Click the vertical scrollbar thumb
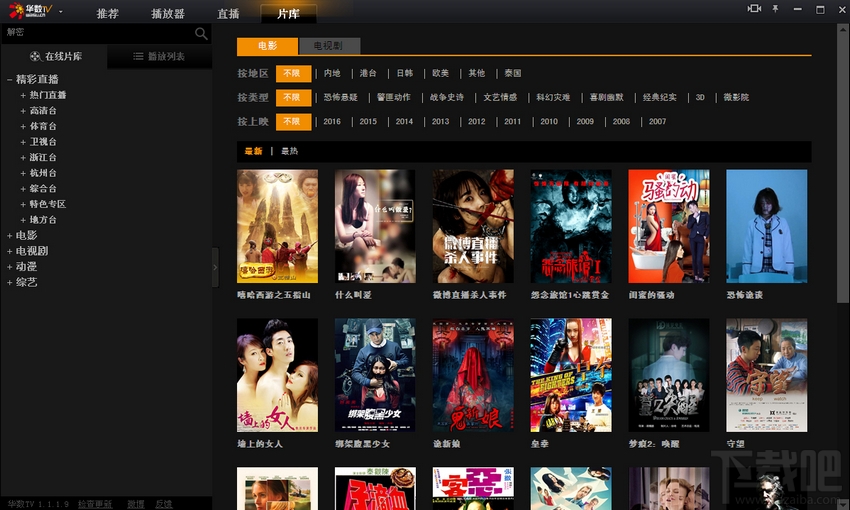 pyautogui.click(x=843, y=168)
